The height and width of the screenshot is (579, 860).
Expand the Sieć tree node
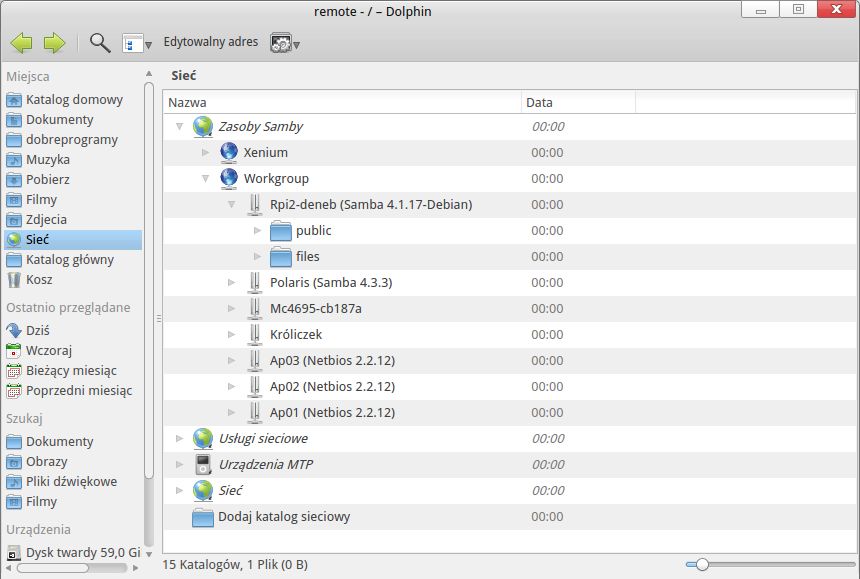pos(179,491)
